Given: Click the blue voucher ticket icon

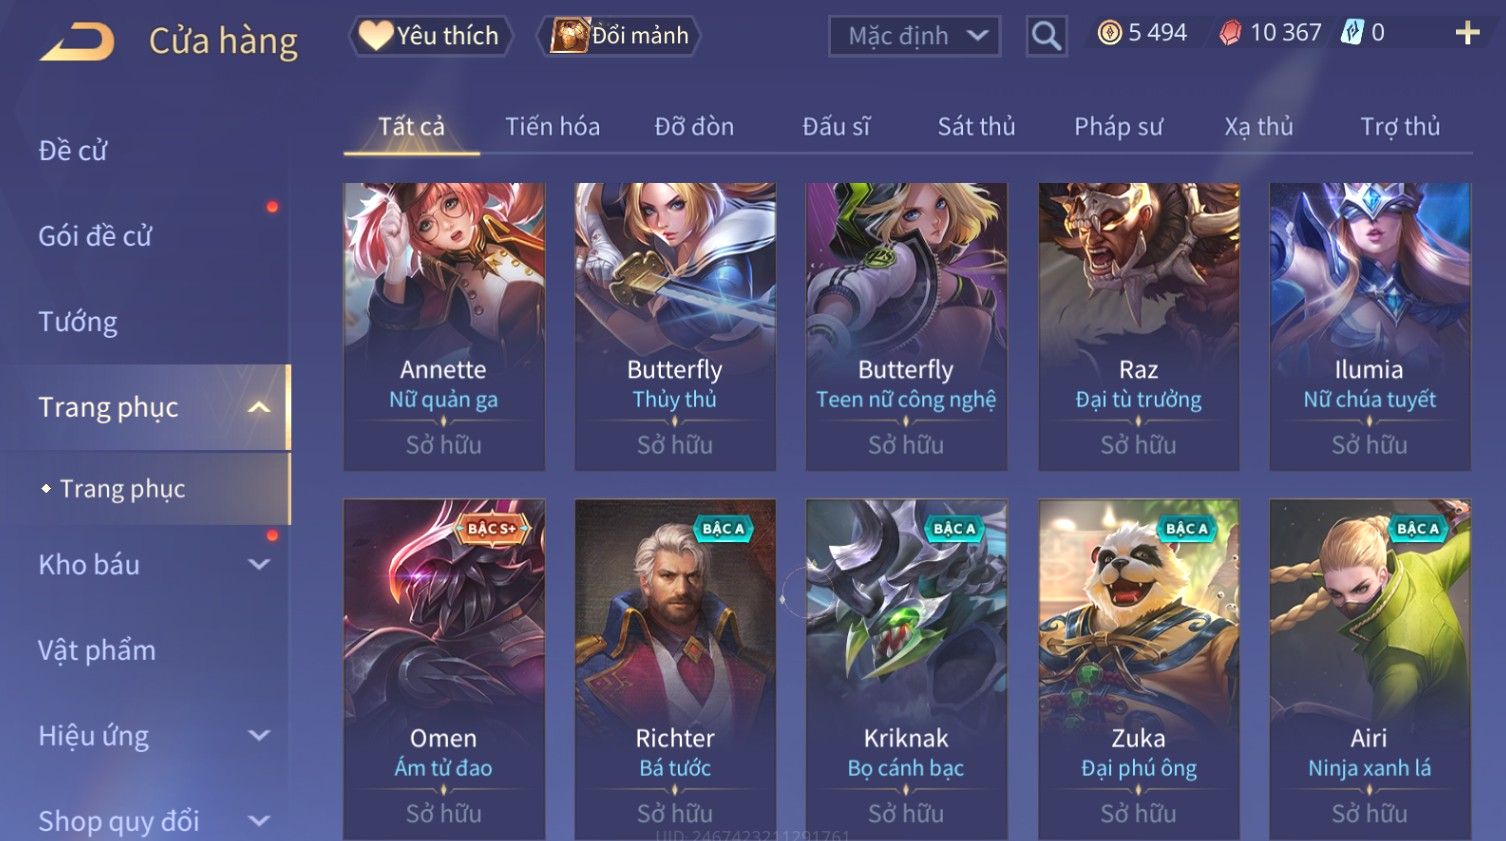Looking at the screenshot, I should coord(1352,32).
